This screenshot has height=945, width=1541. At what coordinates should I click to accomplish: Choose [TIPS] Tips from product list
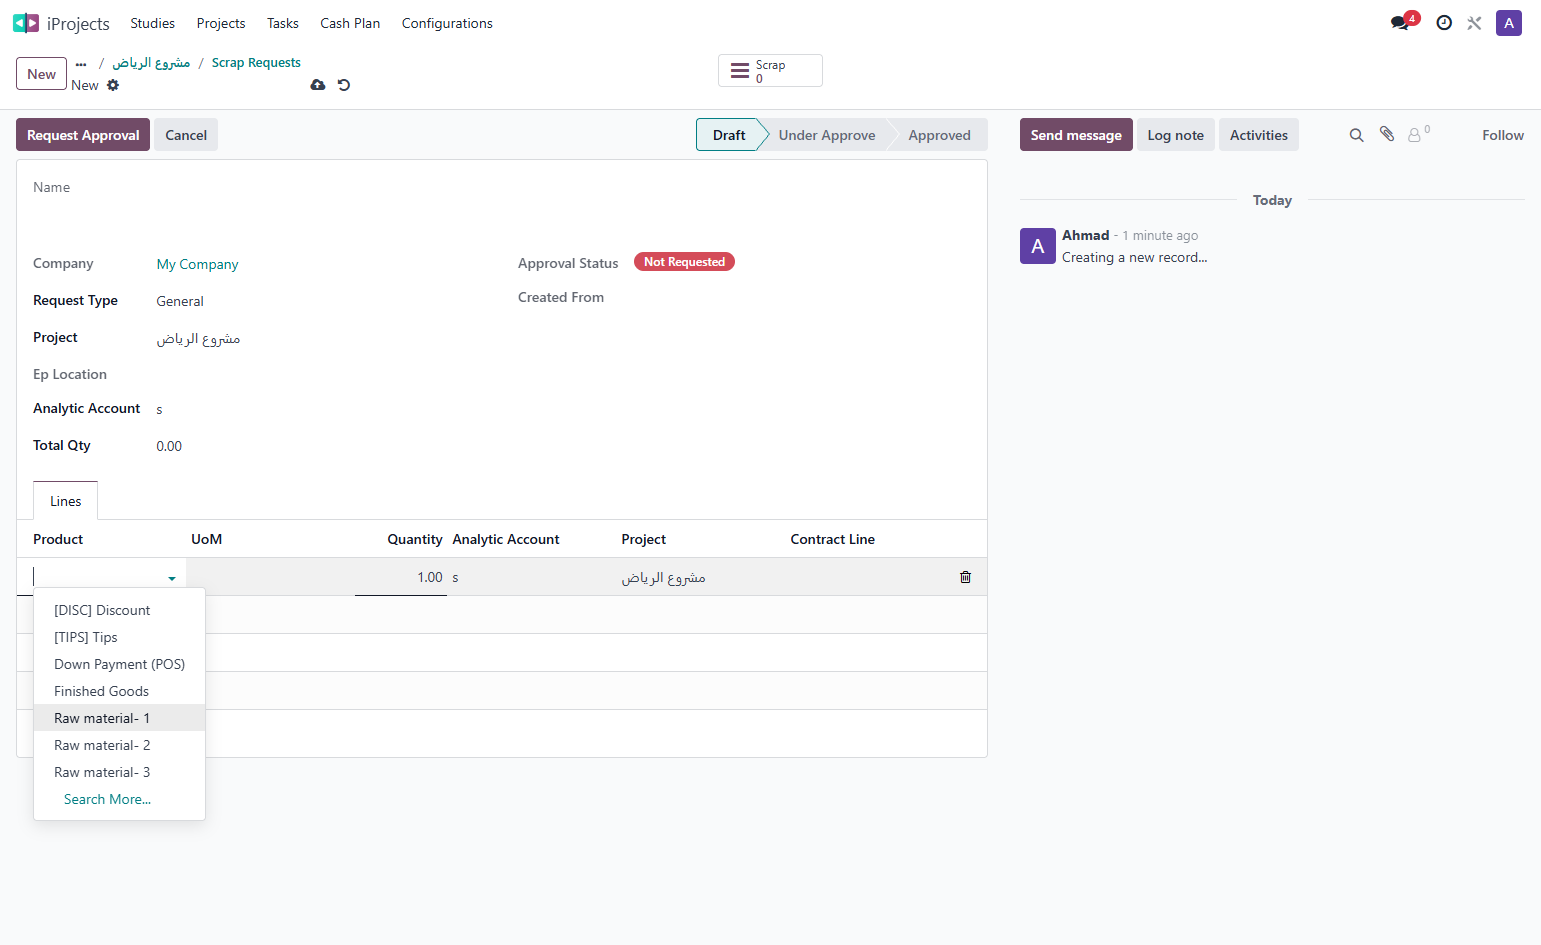click(x=120, y=637)
